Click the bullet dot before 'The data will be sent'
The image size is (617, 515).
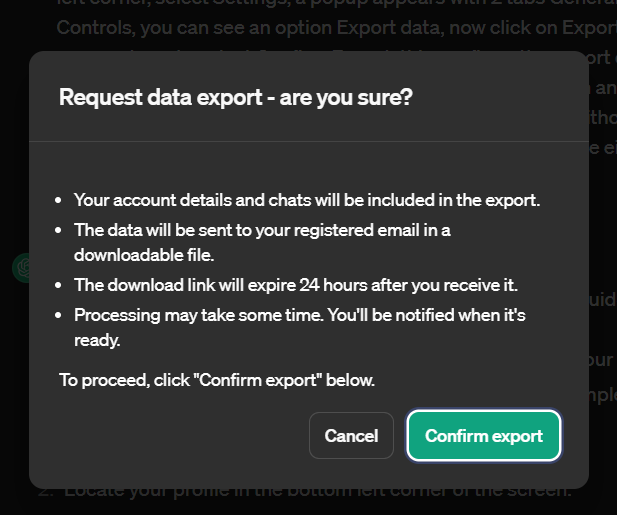click(x=58, y=230)
